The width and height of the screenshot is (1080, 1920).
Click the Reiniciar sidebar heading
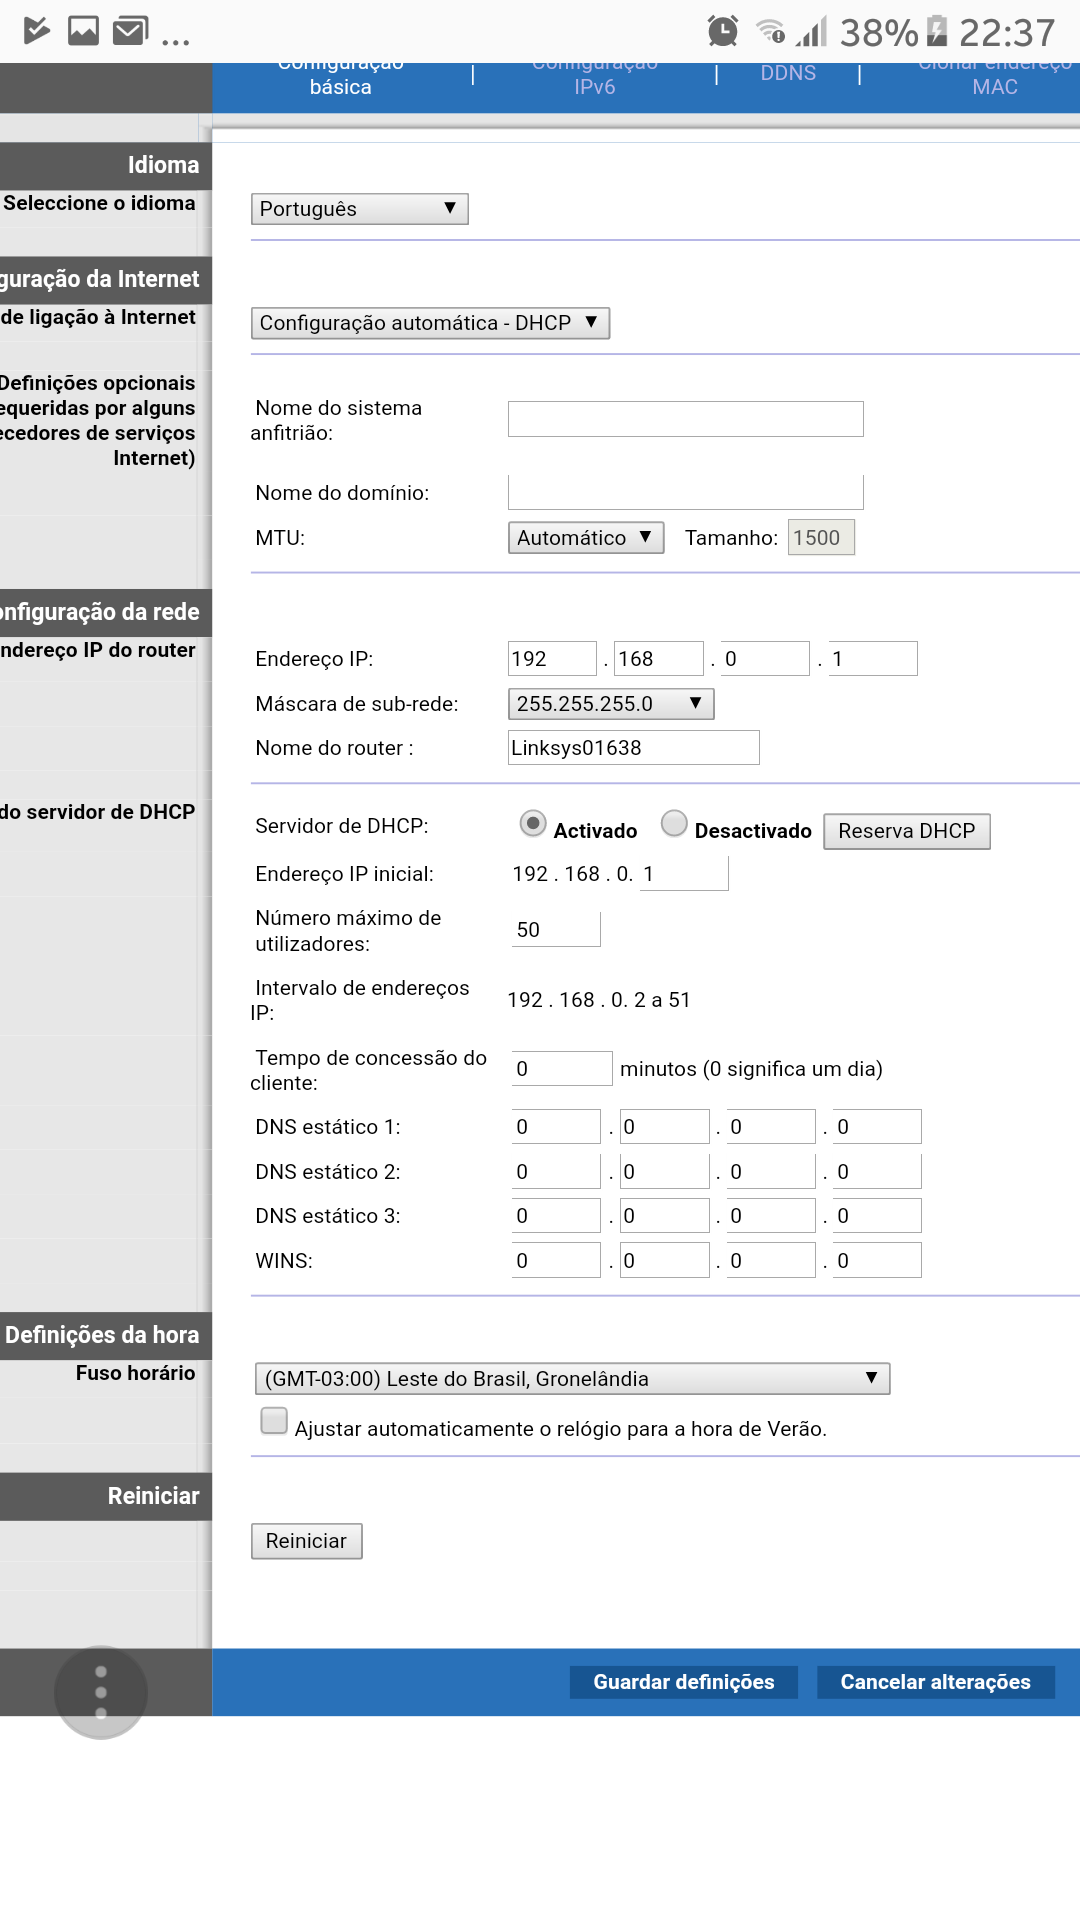tap(153, 1496)
